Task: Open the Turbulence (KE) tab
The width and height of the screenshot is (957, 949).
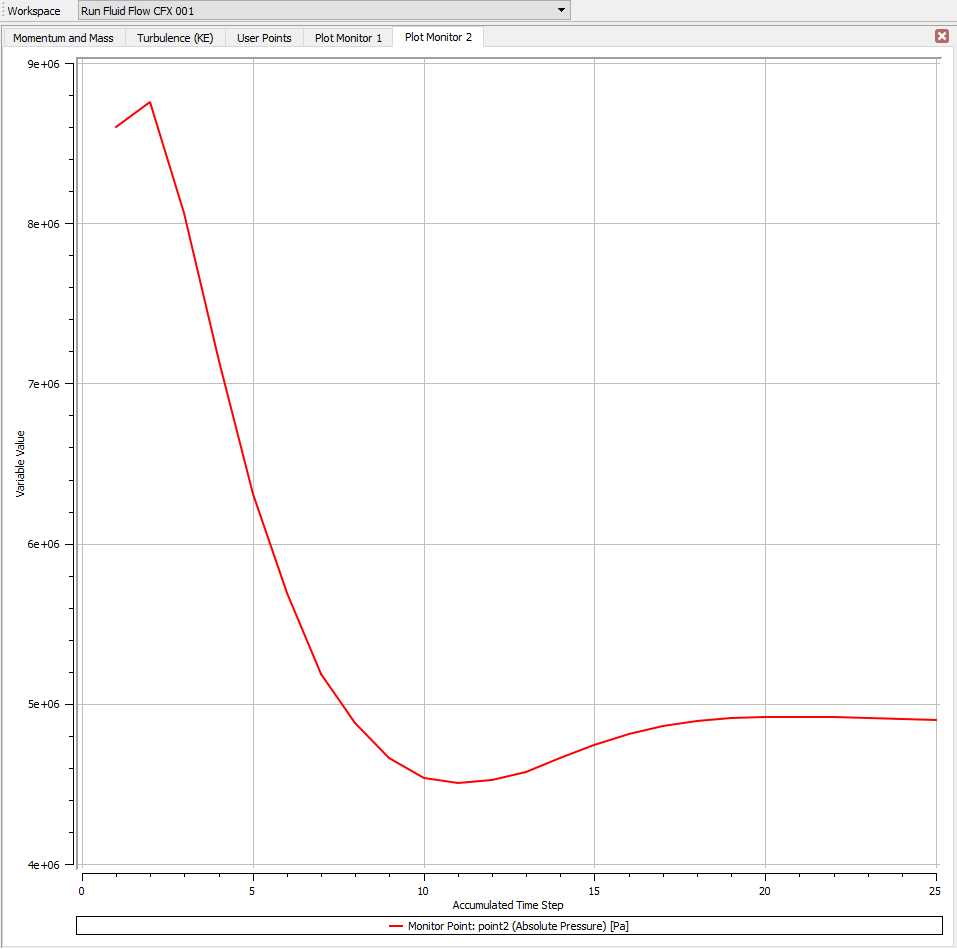Action: pos(175,38)
